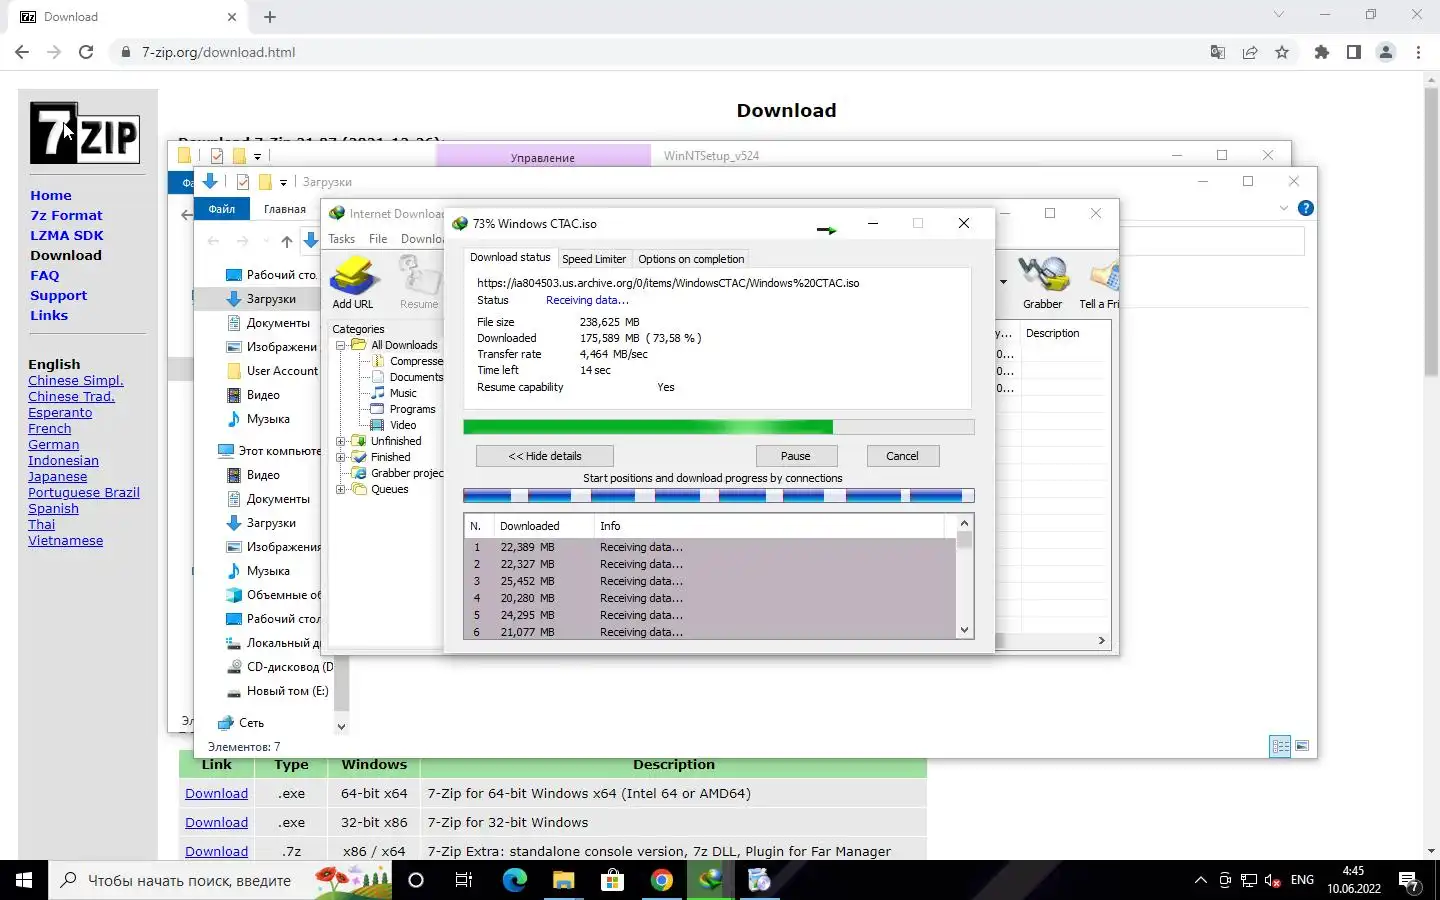Click the 7-Zip logo on the page
The image size is (1440, 900).
pyautogui.click(x=85, y=133)
